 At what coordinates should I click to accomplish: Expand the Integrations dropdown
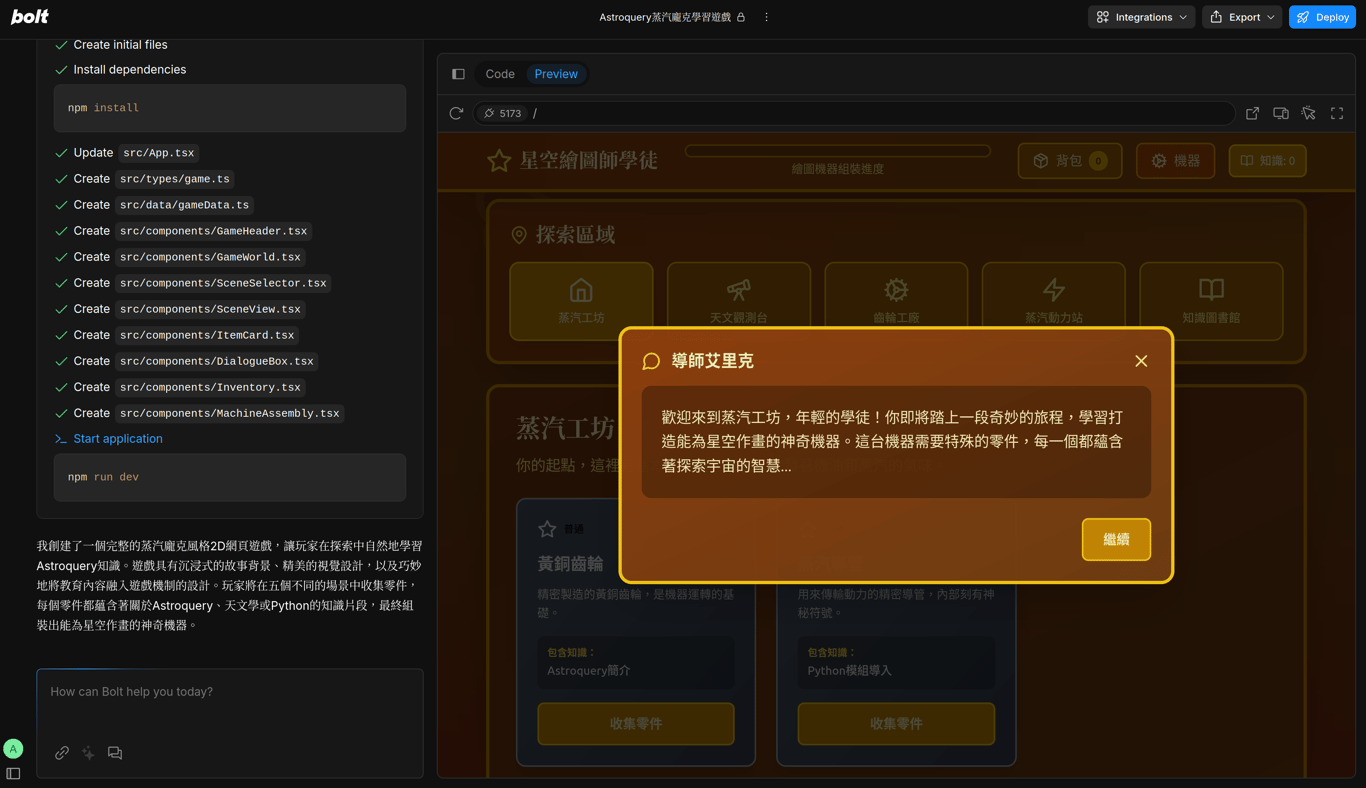tap(1141, 17)
